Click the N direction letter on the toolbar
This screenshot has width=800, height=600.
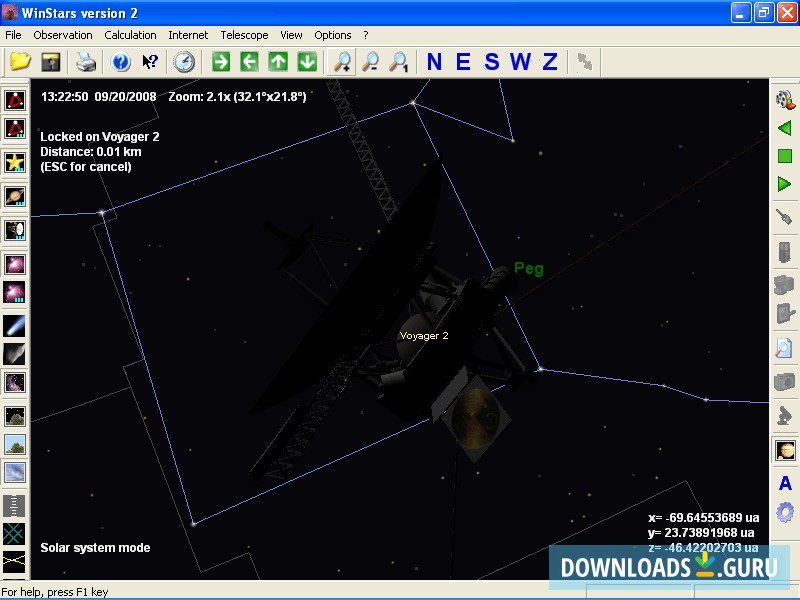click(x=434, y=62)
